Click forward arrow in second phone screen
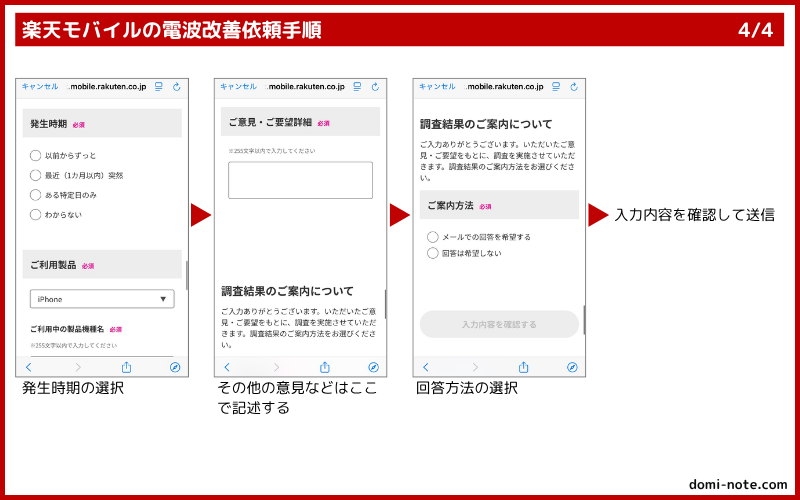Viewport: 800px width, 500px height. tap(277, 367)
